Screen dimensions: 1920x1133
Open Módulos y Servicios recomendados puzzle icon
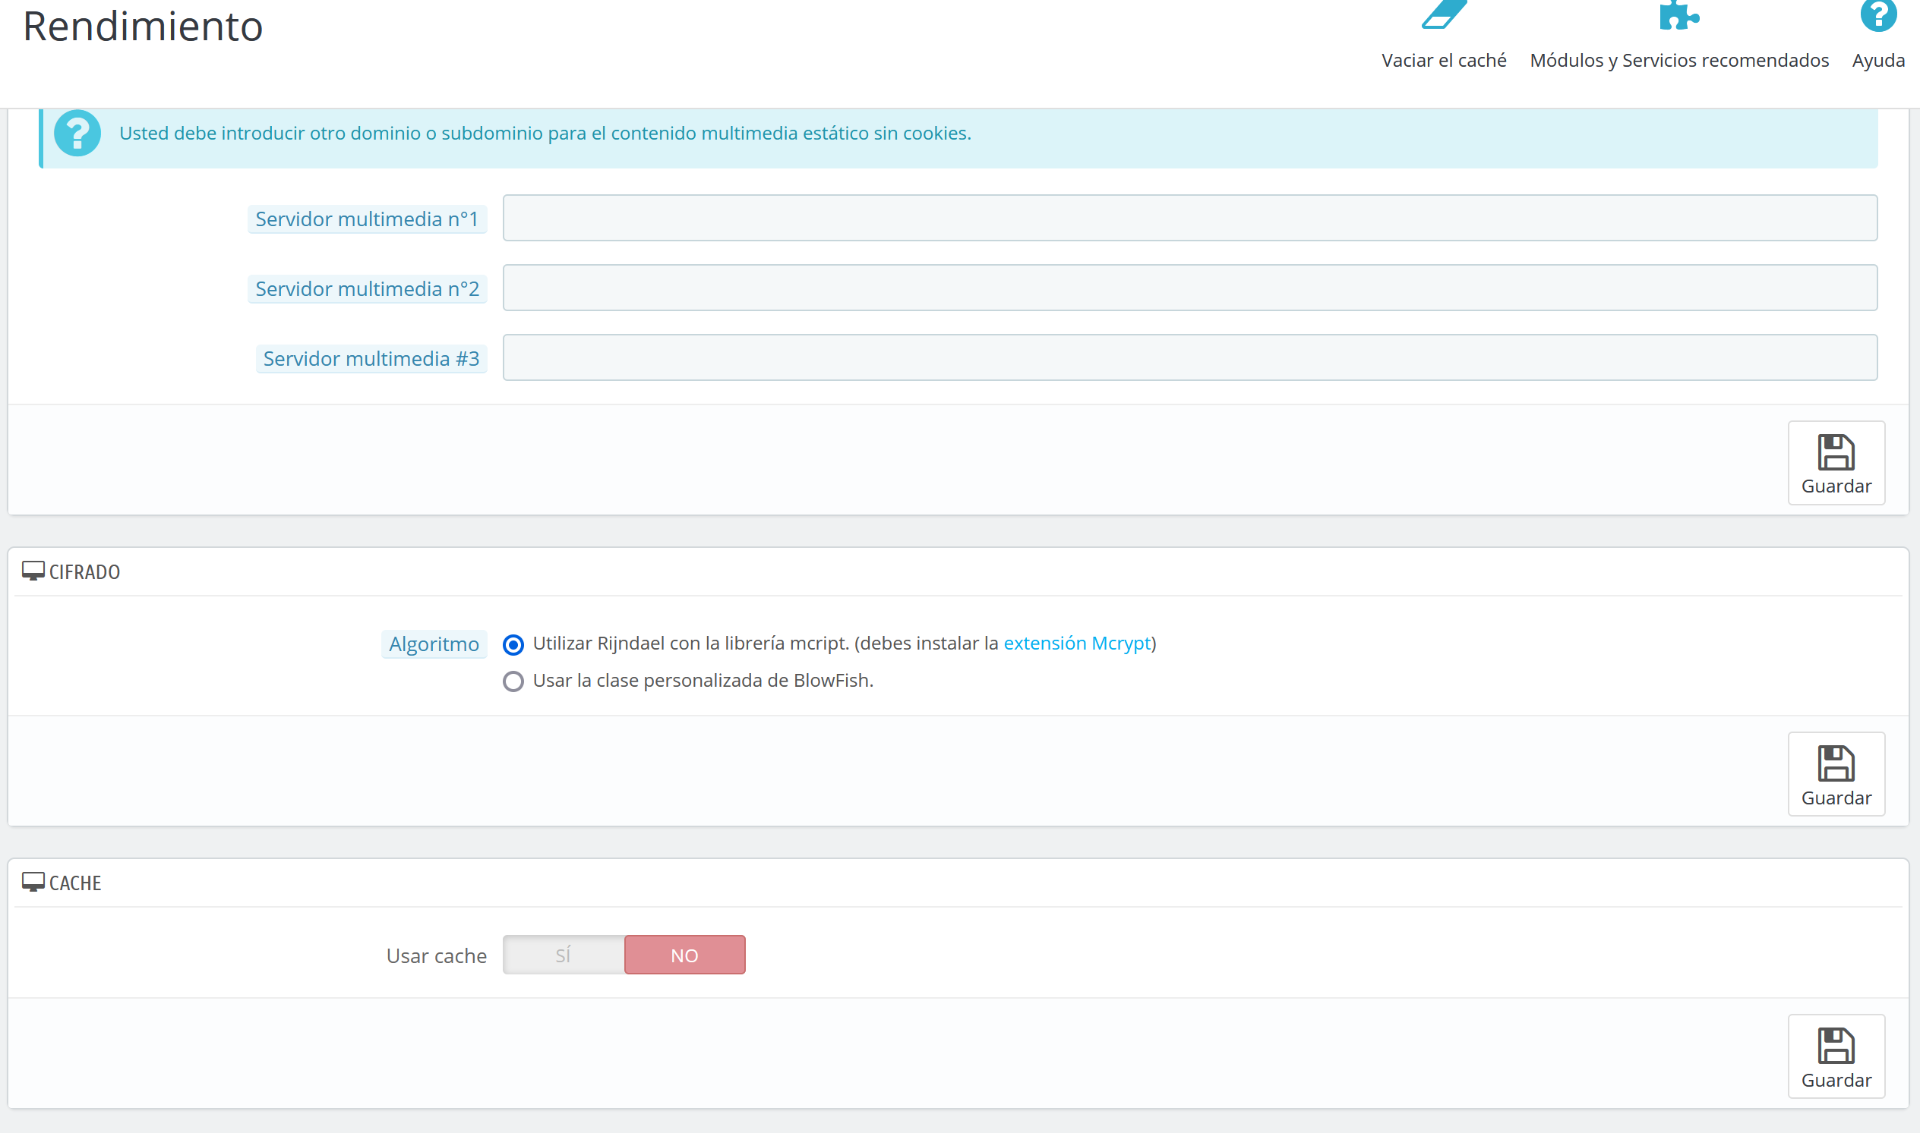click(x=1678, y=16)
